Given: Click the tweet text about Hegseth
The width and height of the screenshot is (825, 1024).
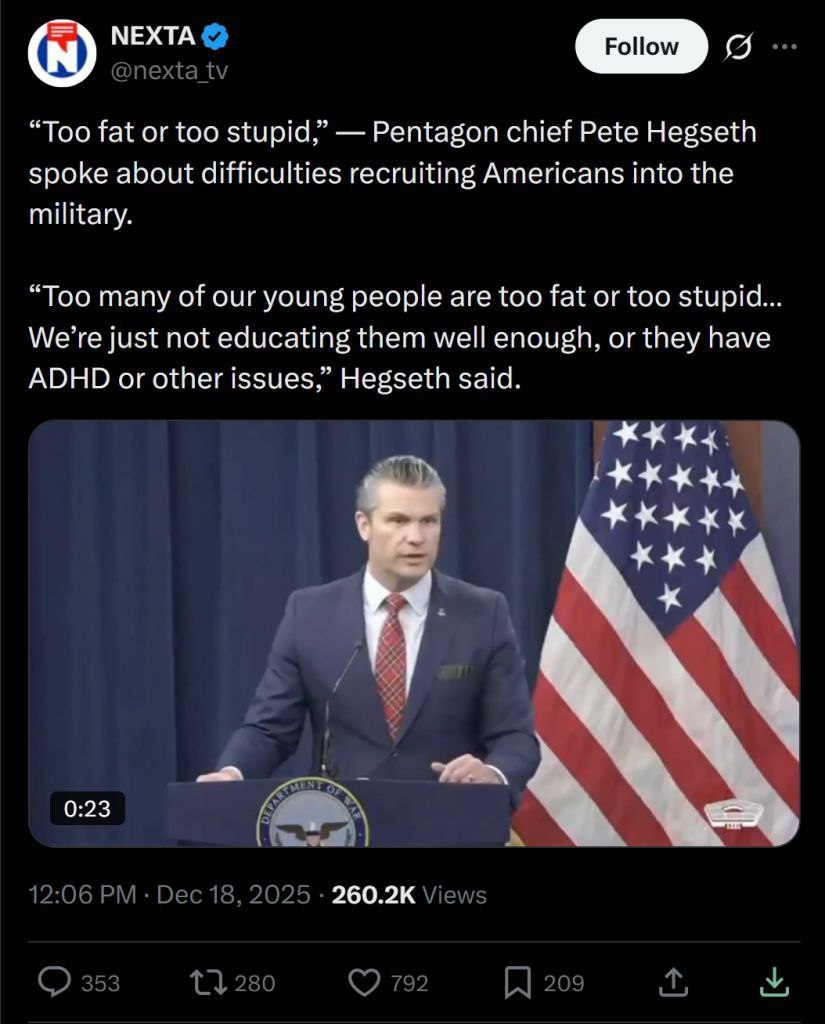Looking at the screenshot, I should (x=405, y=255).
